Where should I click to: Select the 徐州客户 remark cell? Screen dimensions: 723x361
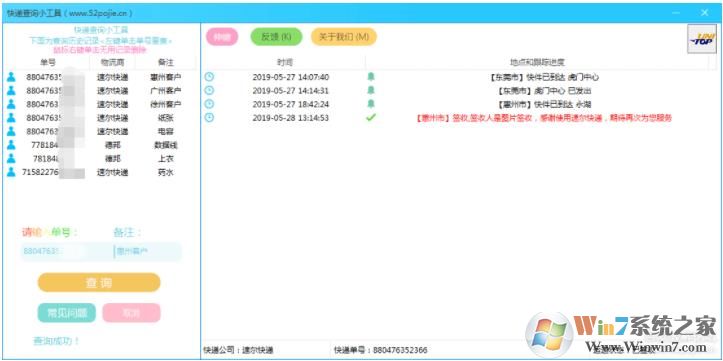pyautogui.click(x=166, y=105)
